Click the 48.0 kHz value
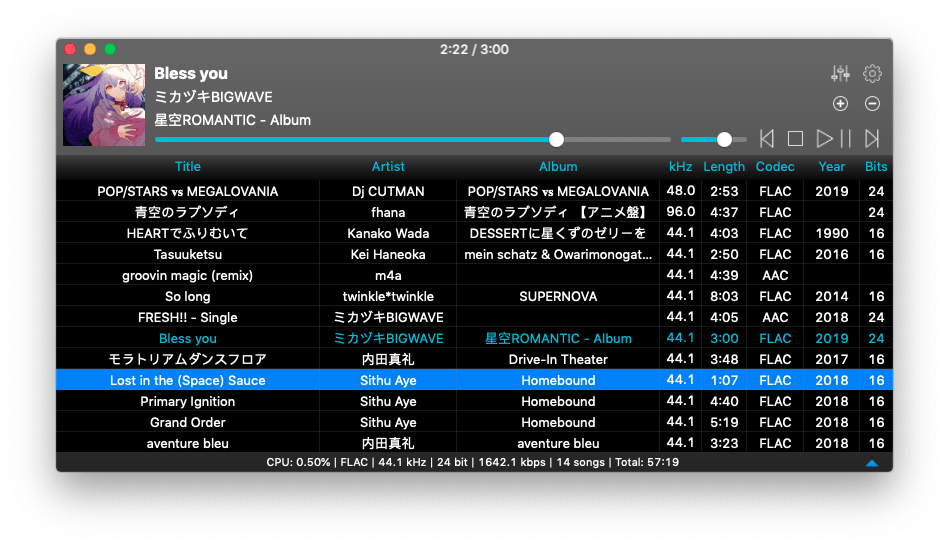The image size is (949, 546). (680, 191)
